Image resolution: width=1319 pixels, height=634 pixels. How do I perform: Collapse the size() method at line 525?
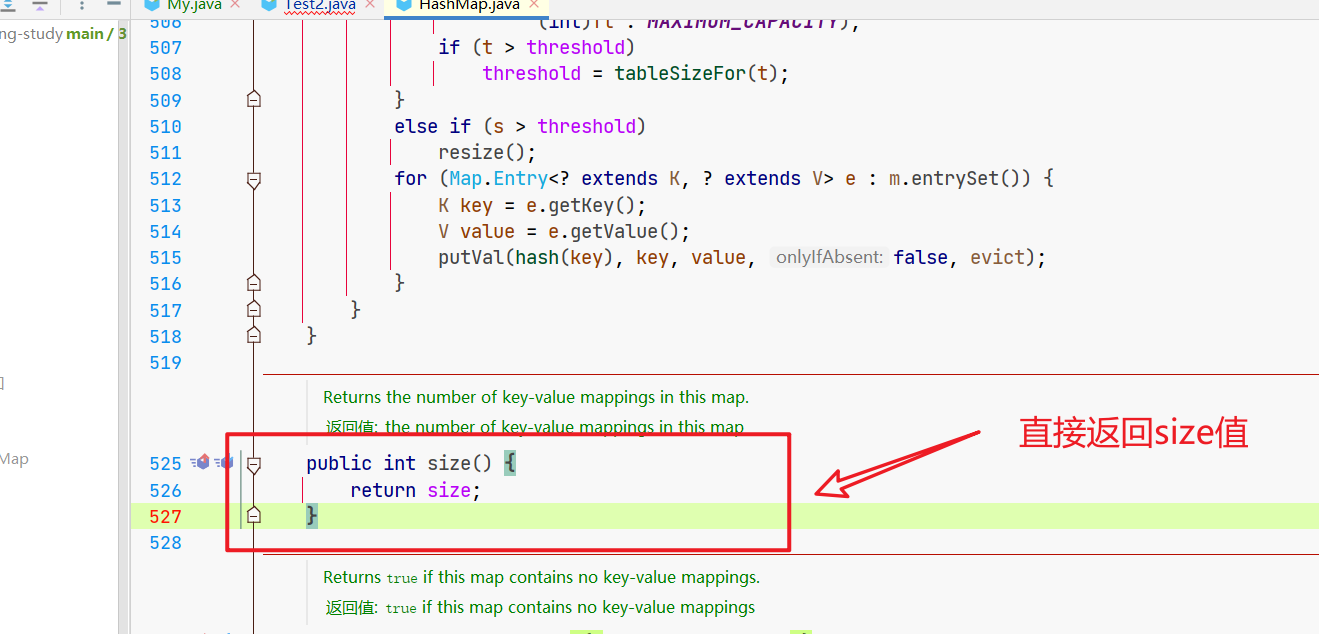[254, 464]
